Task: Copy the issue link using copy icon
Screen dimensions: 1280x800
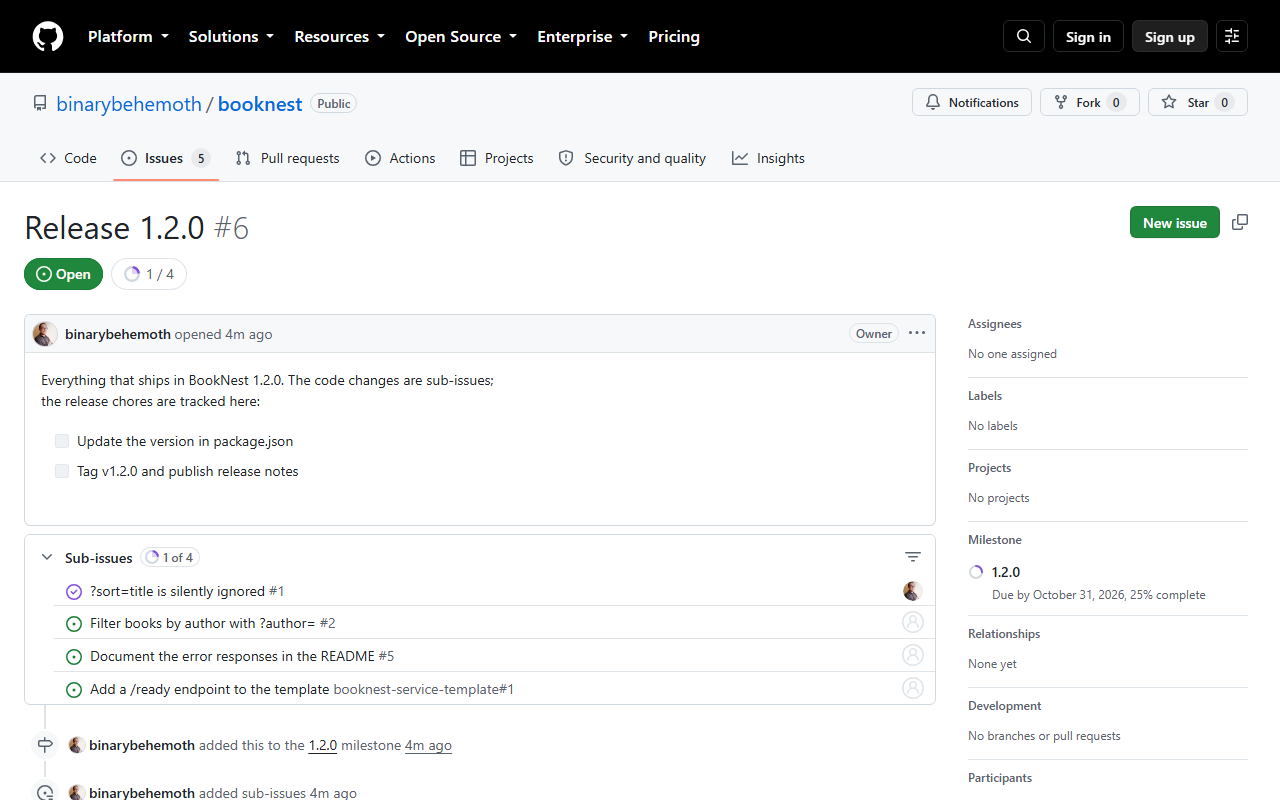Action: 1240,222
